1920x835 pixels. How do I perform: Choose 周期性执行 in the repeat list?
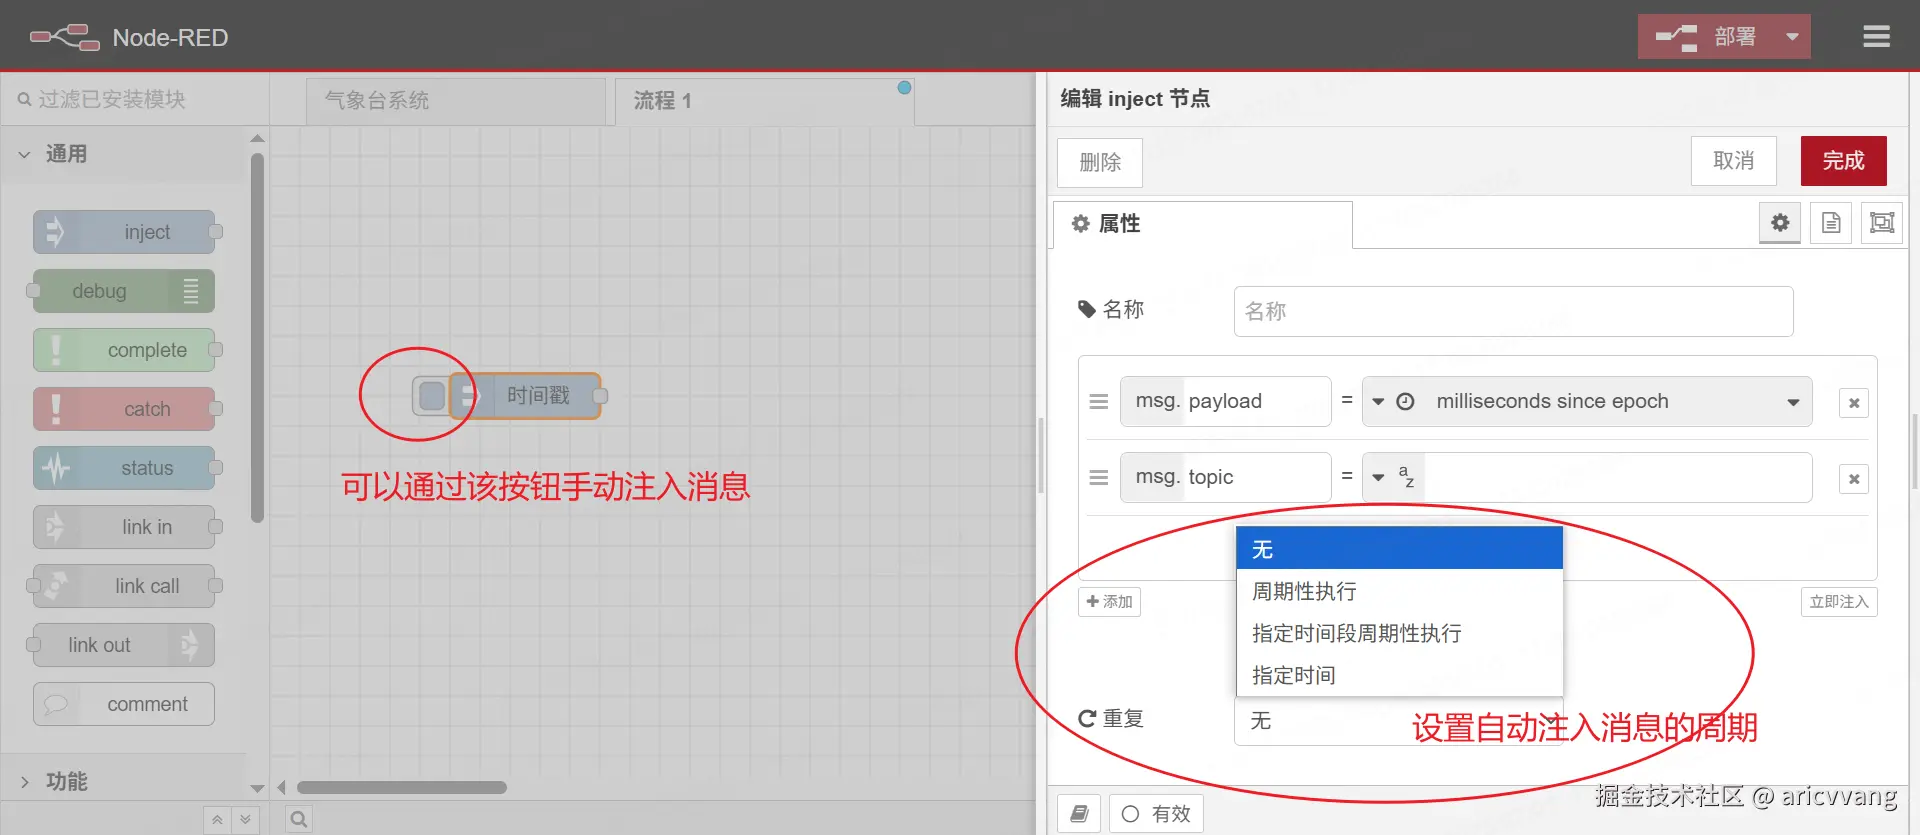click(1399, 591)
